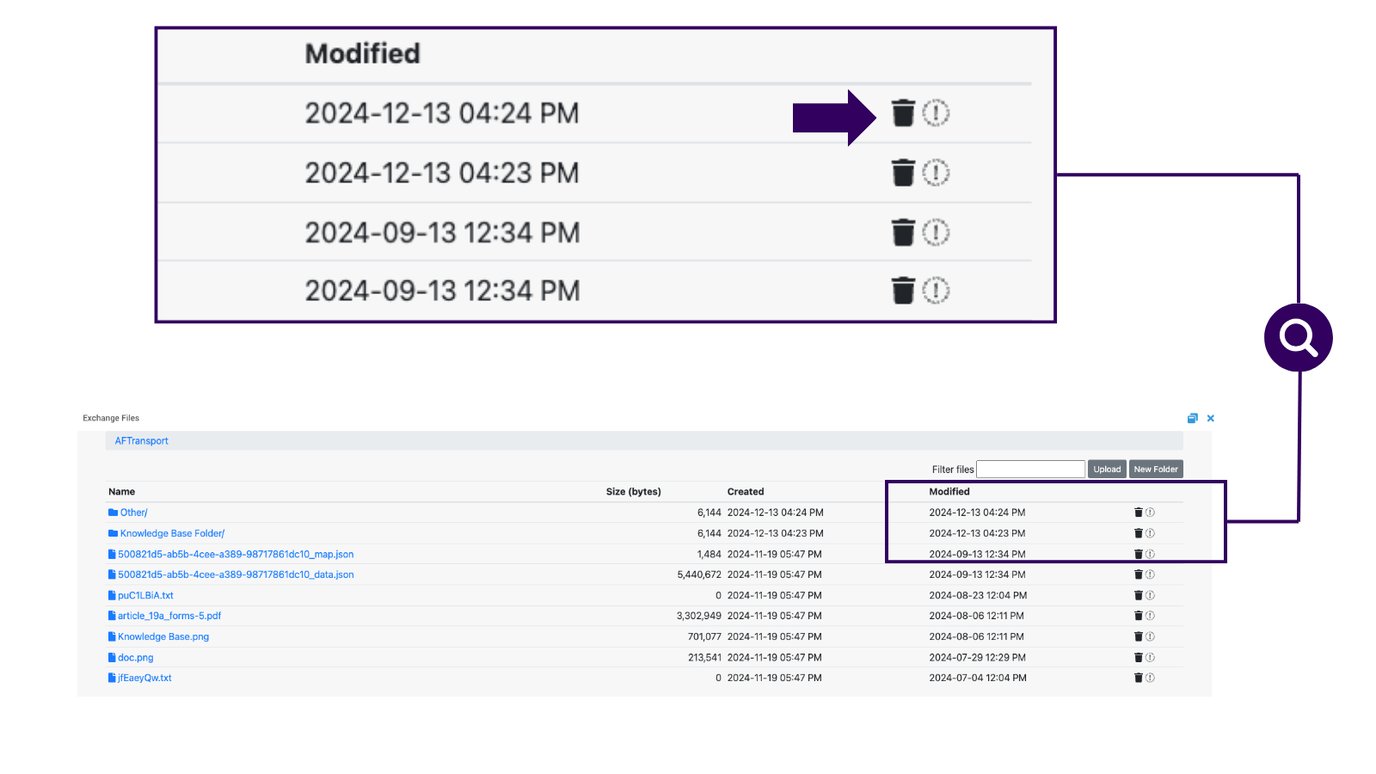The width and height of the screenshot is (1376, 774).
Task: Click the blue folder icon beside Other/
Action: [113, 512]
